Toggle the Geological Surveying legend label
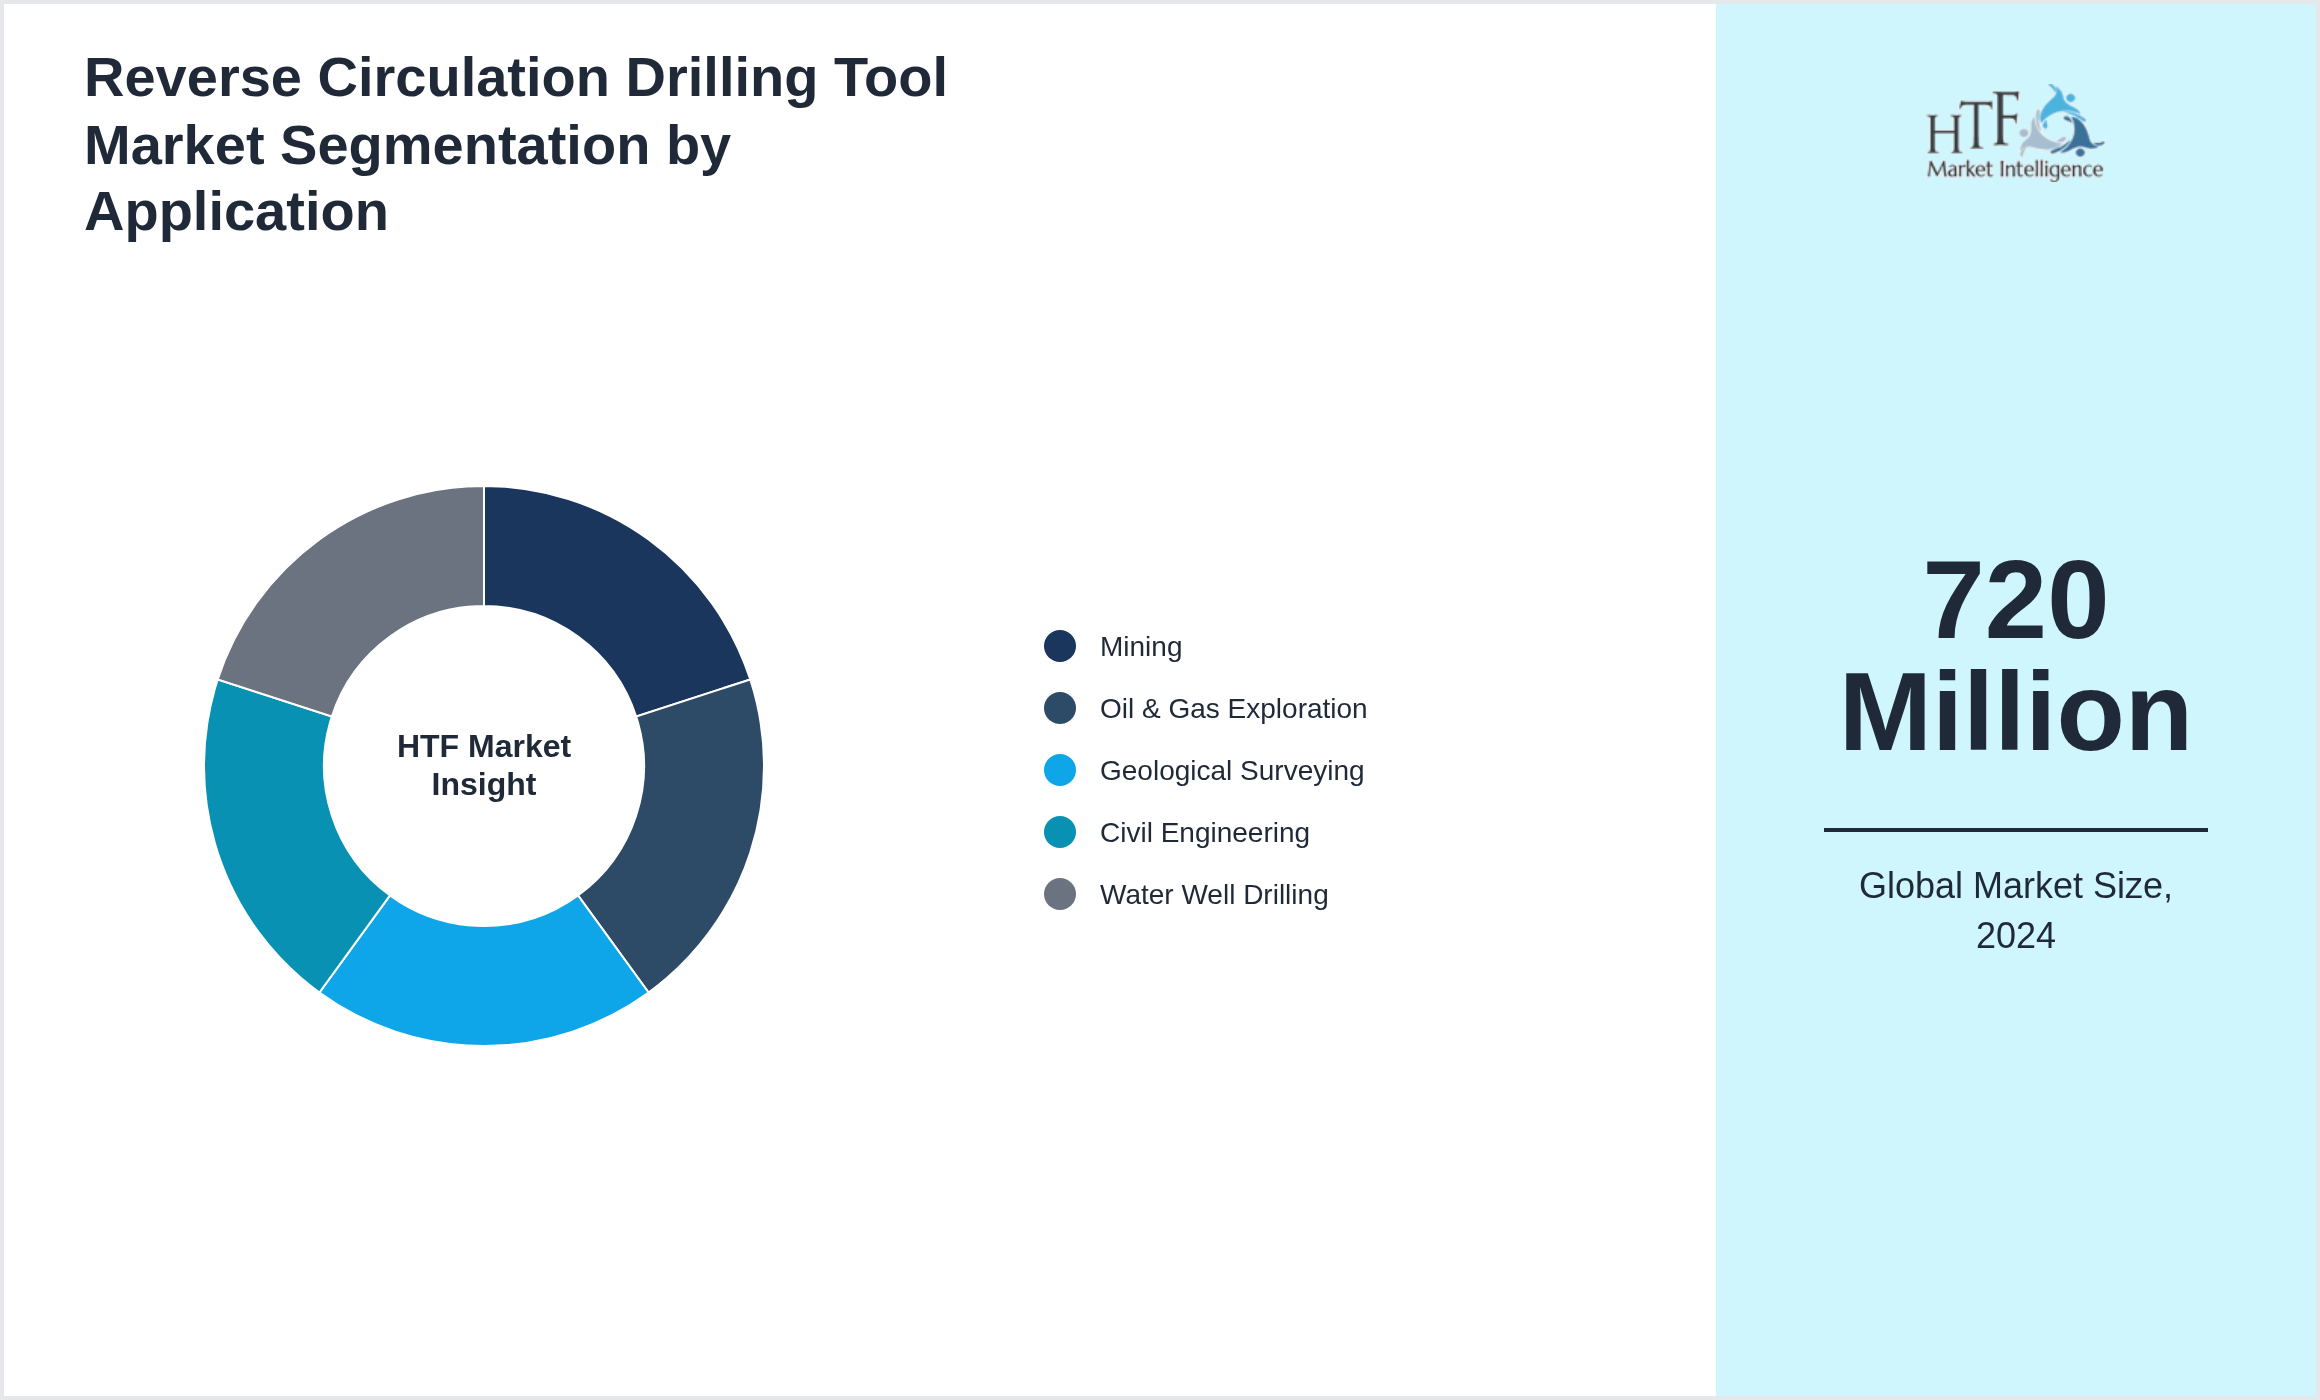This screenshot has height=1400, width=2320. pyautogui.click(x=1231, y=771)
